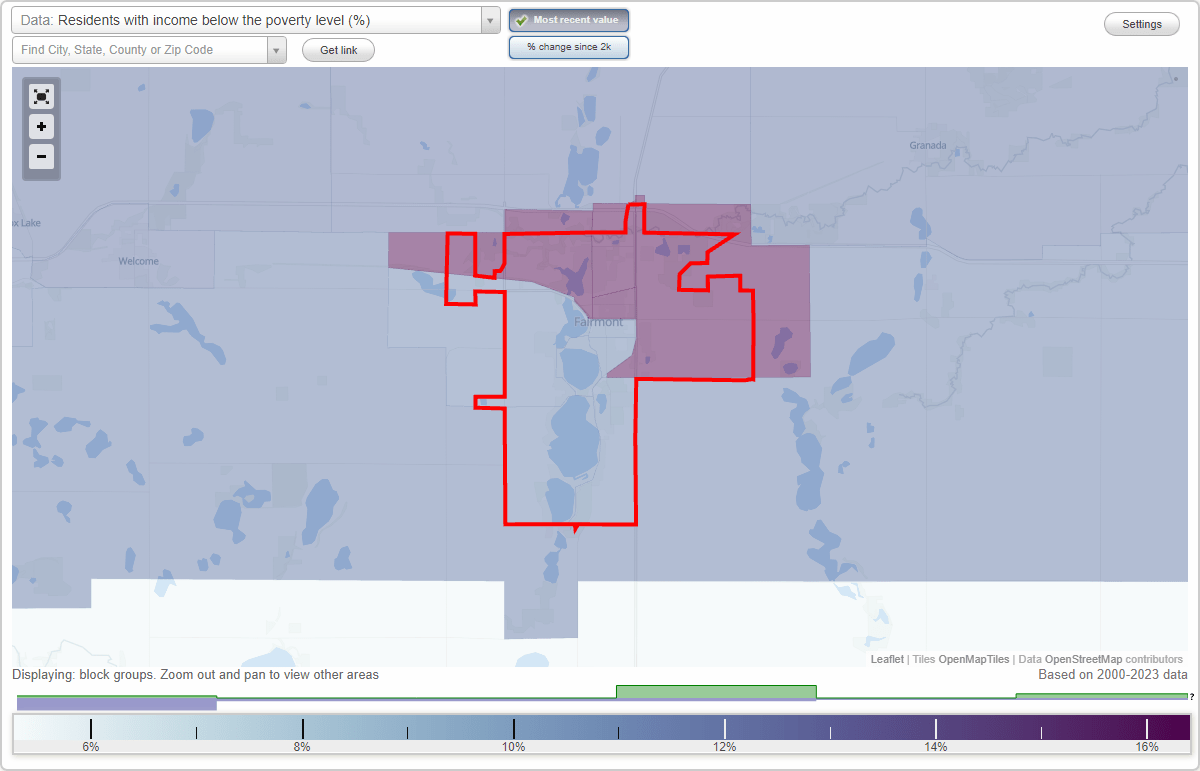Image resolution: width=1200 pixels, height=771 pixels.
Task: Click the Data dropdown arrow button
Action: (x=488, y=19)
